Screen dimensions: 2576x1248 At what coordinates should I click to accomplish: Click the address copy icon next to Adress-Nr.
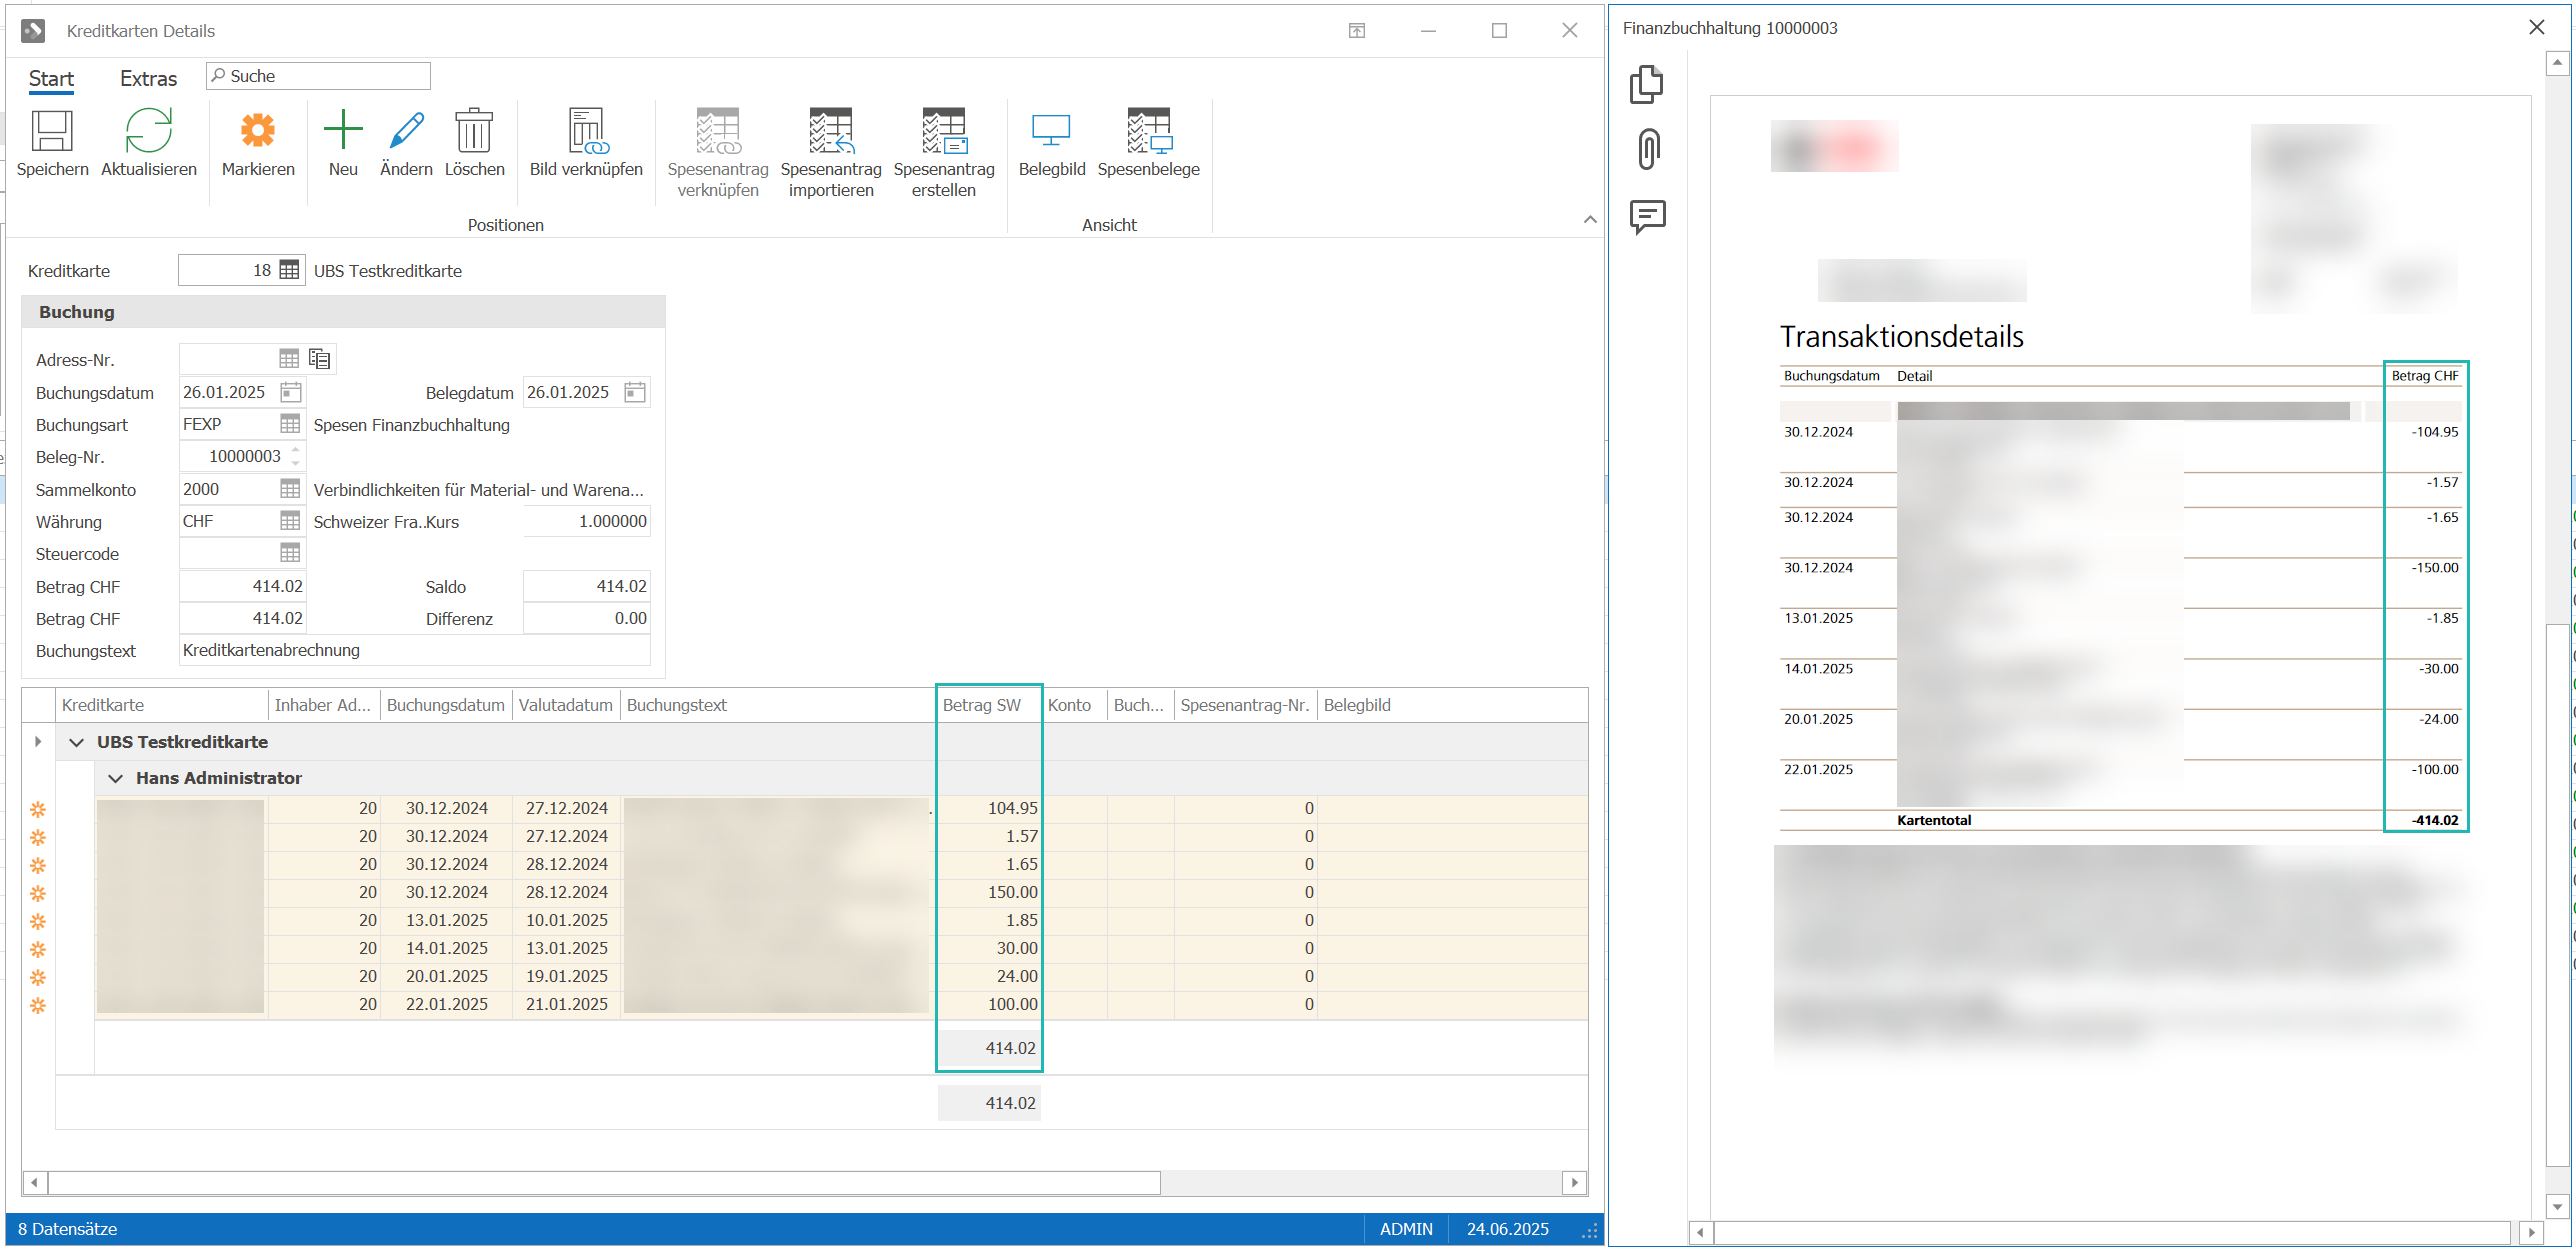320,359
